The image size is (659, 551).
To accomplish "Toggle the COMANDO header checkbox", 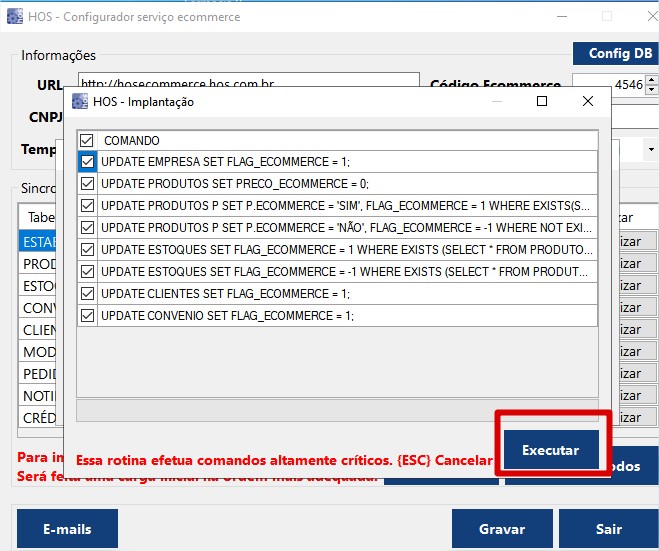I will (87, 141).
